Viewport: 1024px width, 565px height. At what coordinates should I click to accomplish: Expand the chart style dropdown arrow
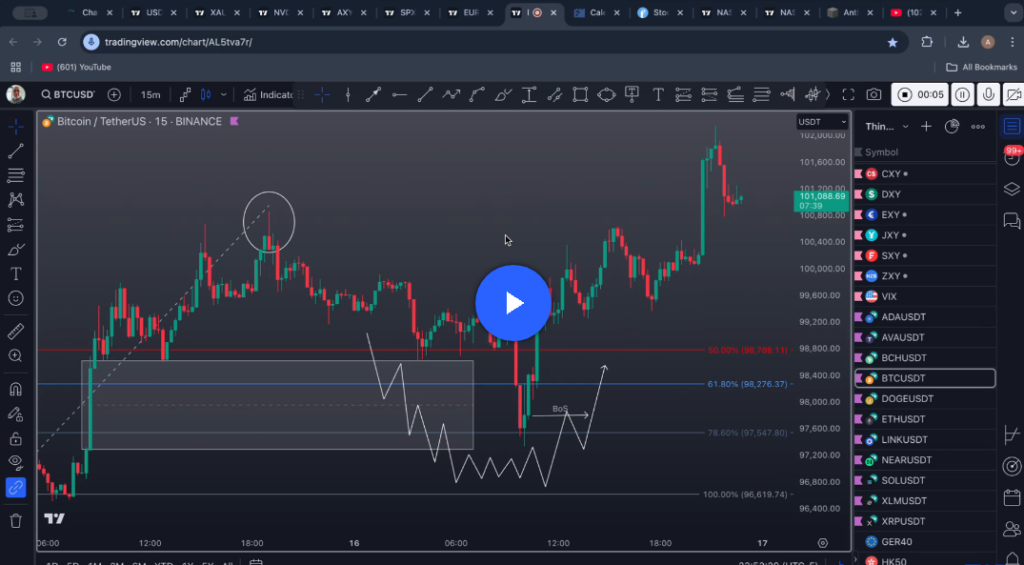pyautogui.click(x=223, y=95)
